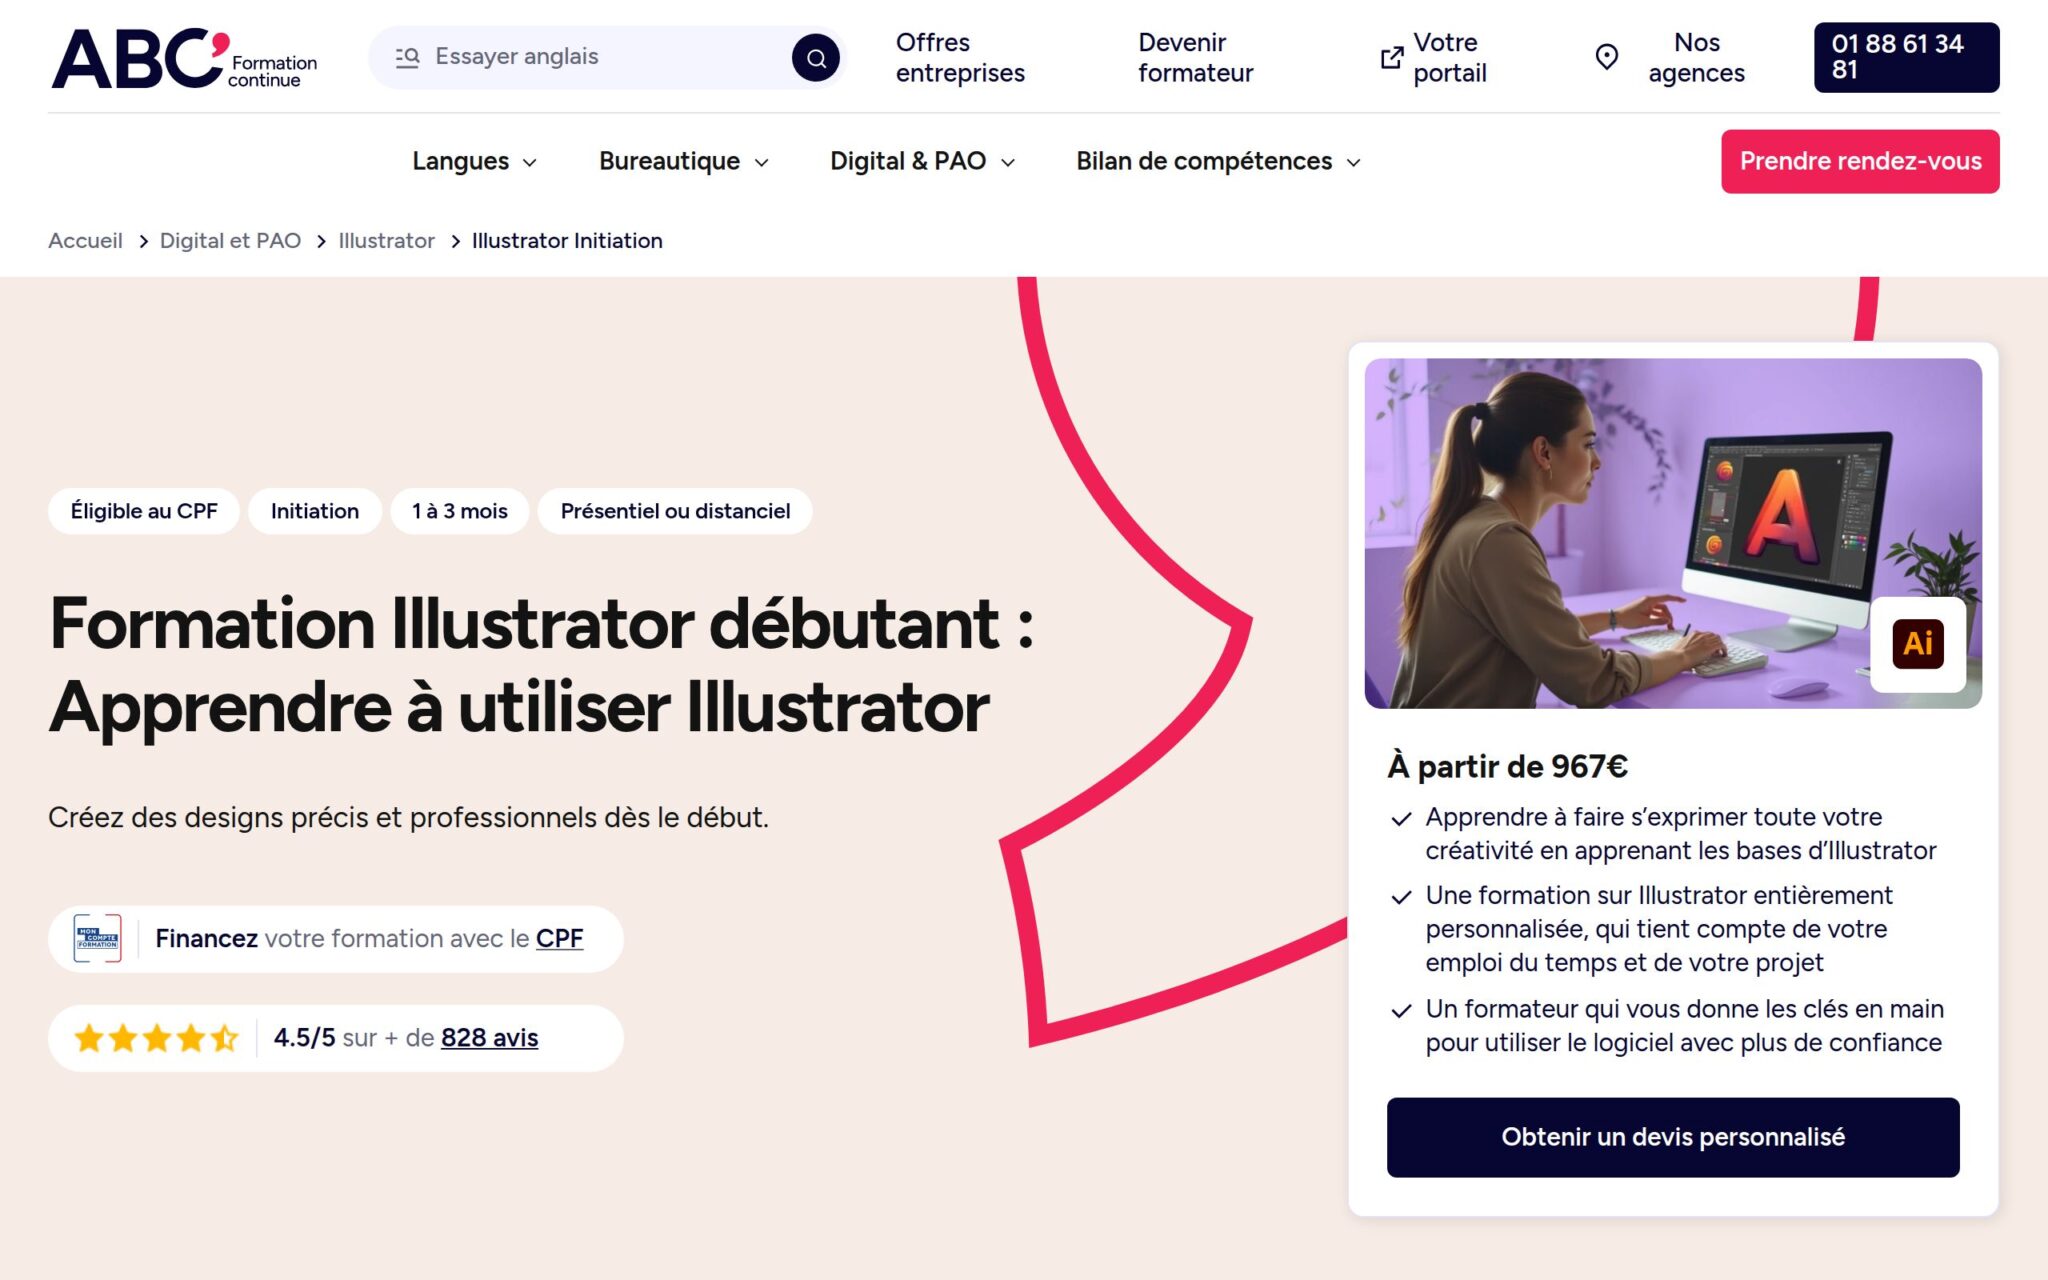This screenshot has width=2048, height=1280.
Task: Expand the Bureautique menu
Action: (x=684, y=161)
